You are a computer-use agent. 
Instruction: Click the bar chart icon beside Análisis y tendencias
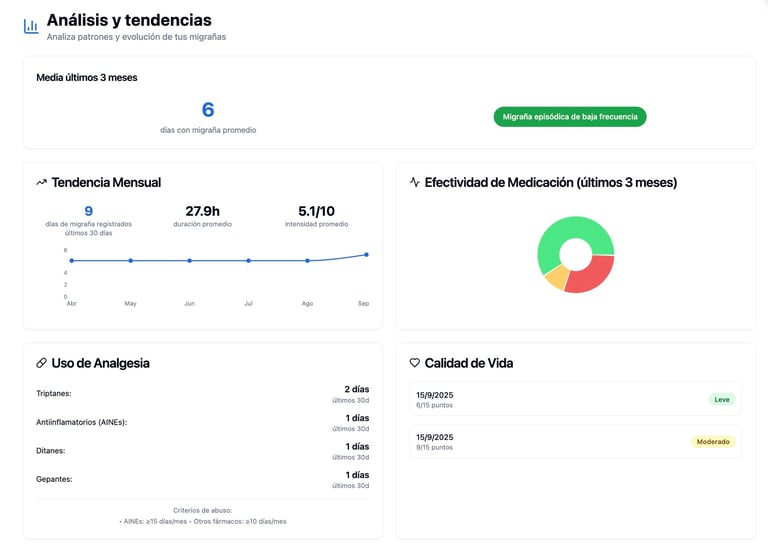click(31, 26)
